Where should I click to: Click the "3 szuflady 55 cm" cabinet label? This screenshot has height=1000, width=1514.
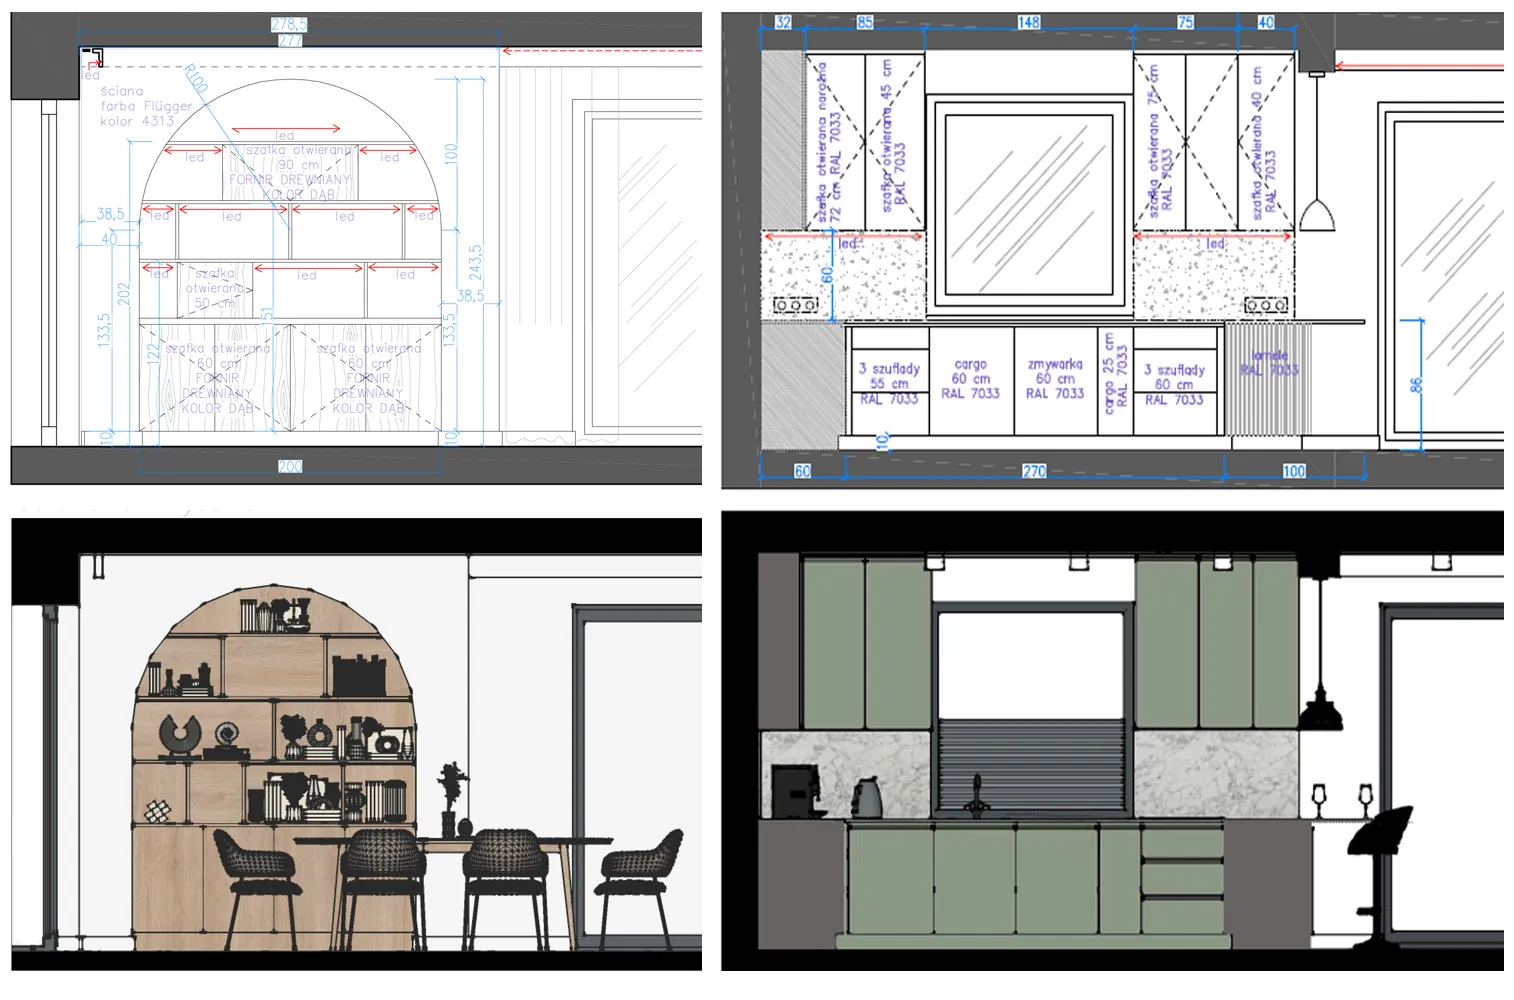(889, 376)
